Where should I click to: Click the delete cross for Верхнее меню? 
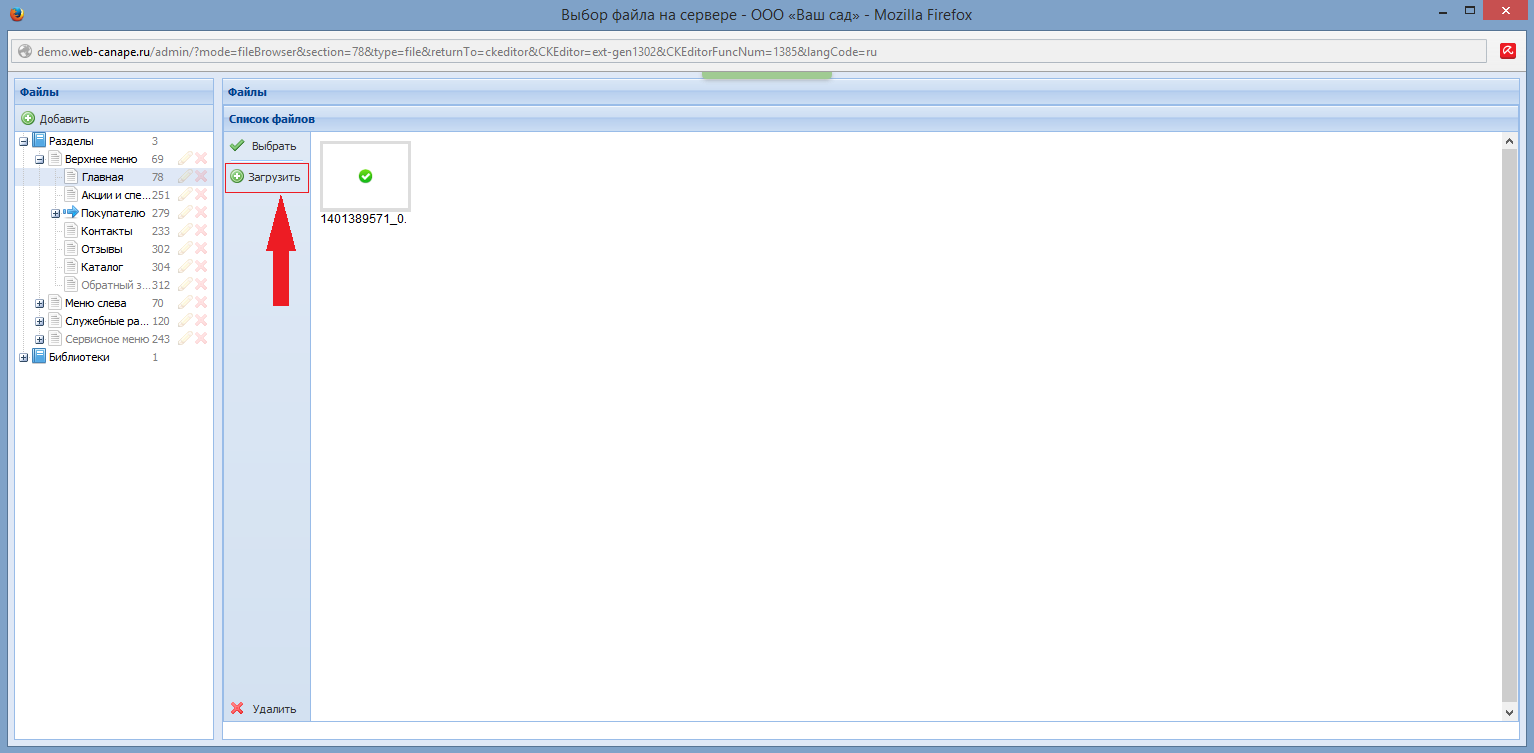[201, 159]
